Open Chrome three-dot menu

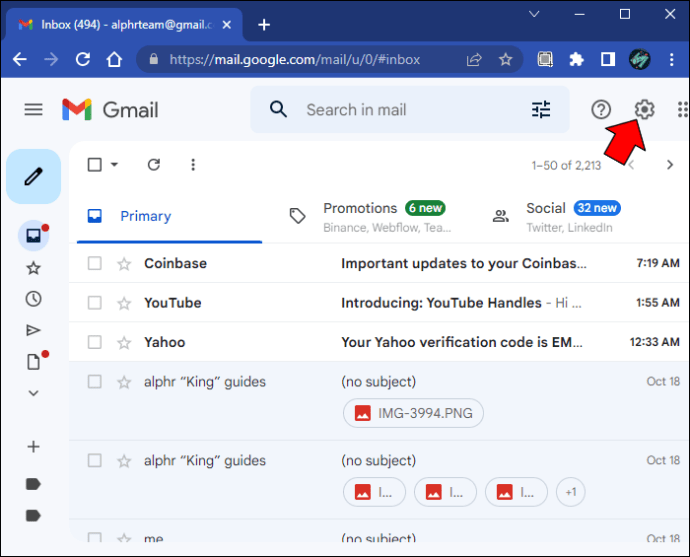pos(672,59)
